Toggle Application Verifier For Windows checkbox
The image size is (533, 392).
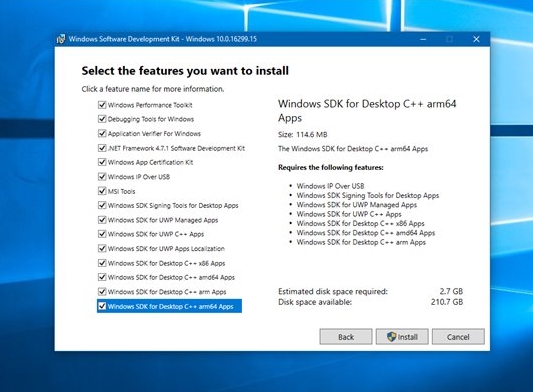coord(102,133)
